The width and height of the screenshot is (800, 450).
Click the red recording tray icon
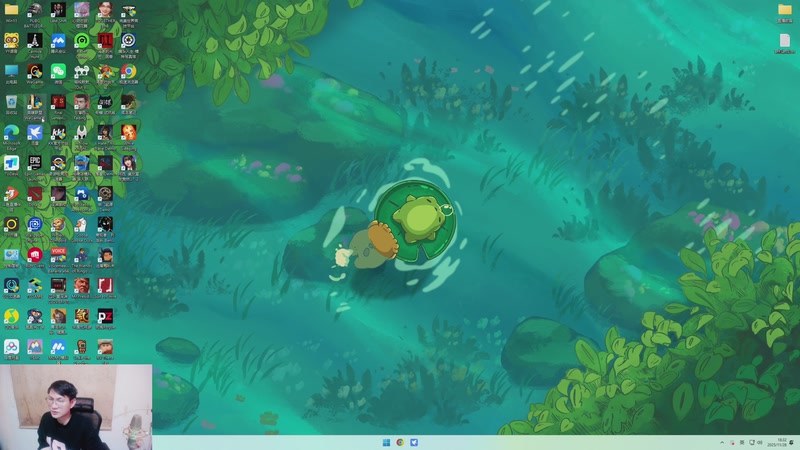pos(732,442)
